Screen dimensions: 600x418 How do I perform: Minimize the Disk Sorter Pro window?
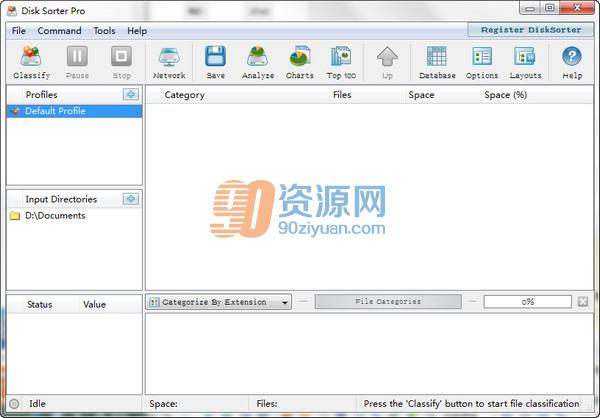[x=530, y=8]
